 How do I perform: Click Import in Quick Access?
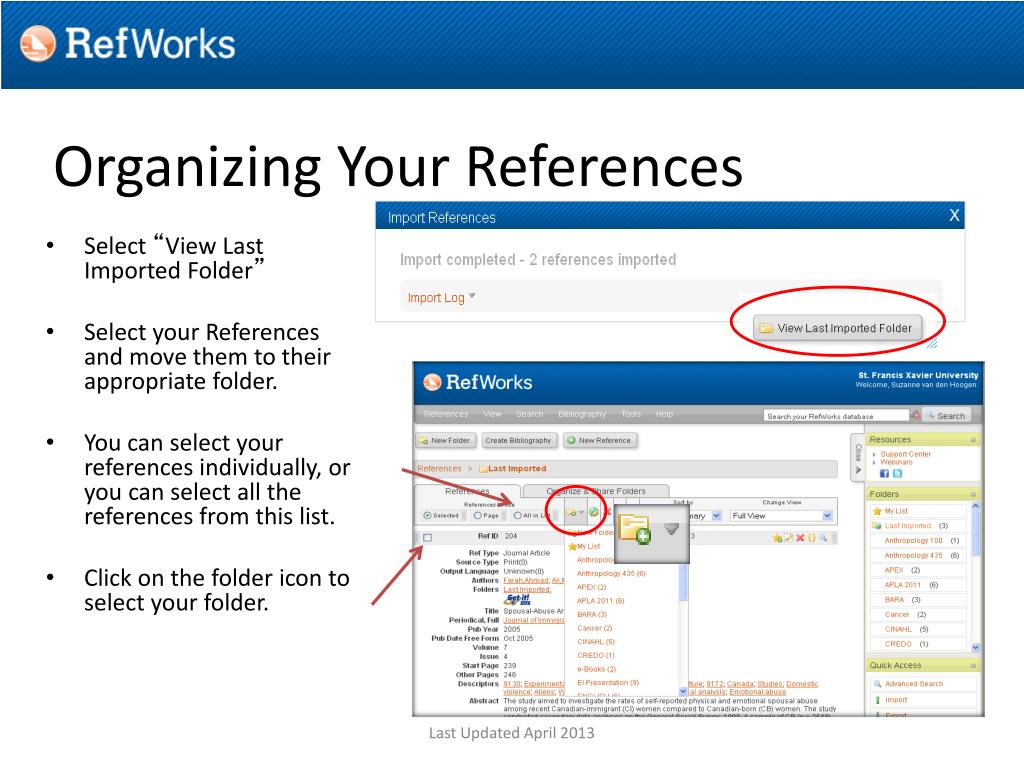click(896, 700)
